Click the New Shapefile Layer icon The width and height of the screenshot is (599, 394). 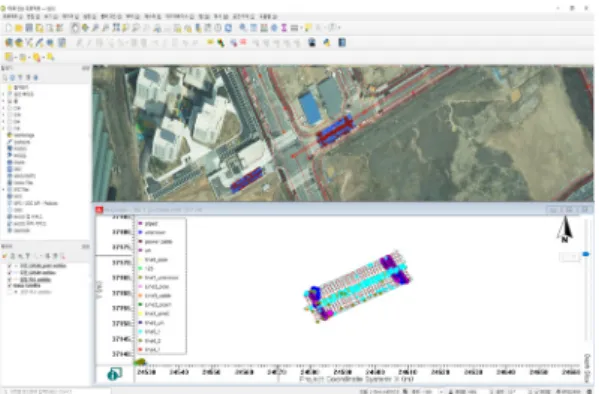click(29, 43)
